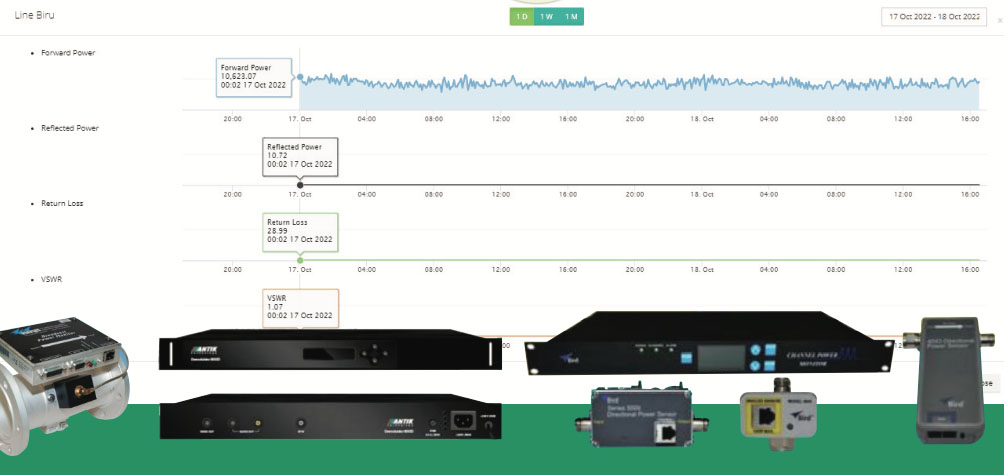Click the black Reflected Power data point marker
1004x475 pixels.
click(x=300, y=185)
